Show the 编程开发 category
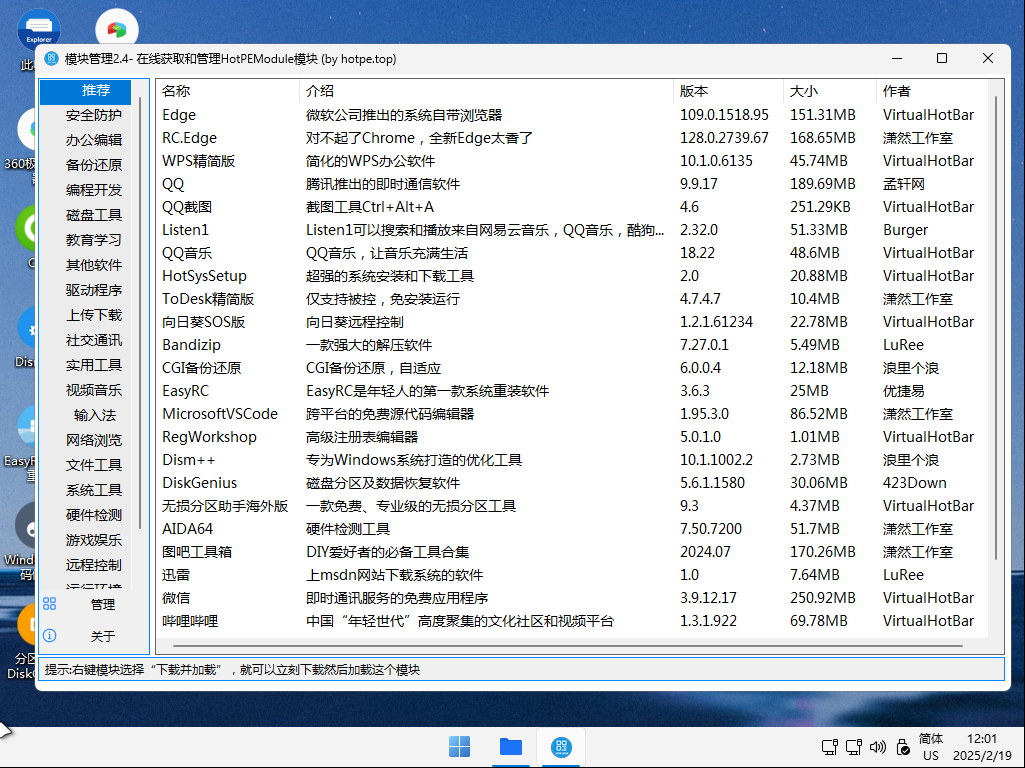Viewport: 1025px width, 768px height. [x=86, y=190]
